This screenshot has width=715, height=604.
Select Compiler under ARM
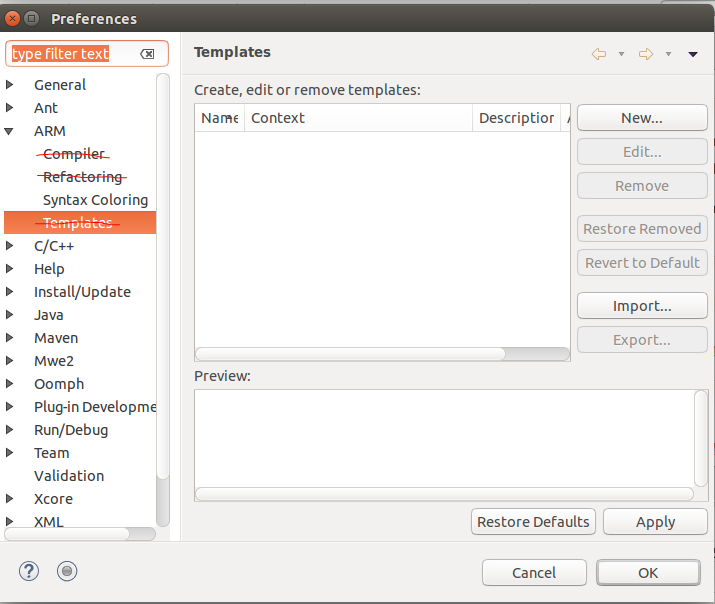(74, 154)
